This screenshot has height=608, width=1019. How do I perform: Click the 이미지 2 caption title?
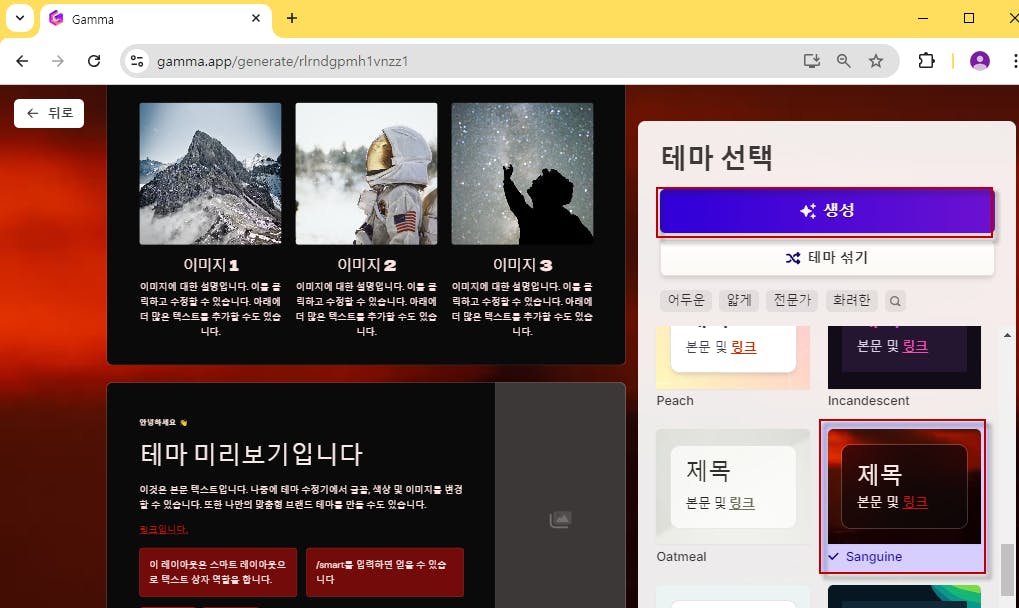click(367, 265)
